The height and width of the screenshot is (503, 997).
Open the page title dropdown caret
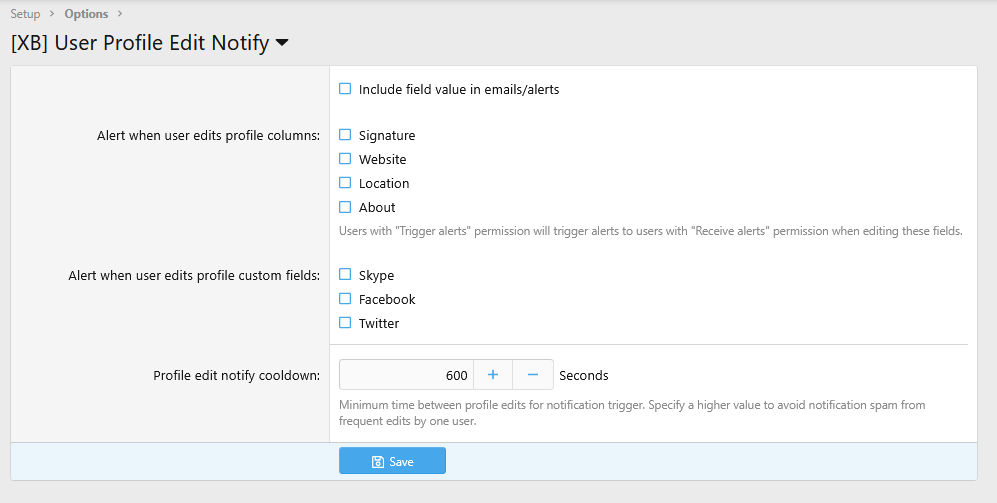pos(282,43)
